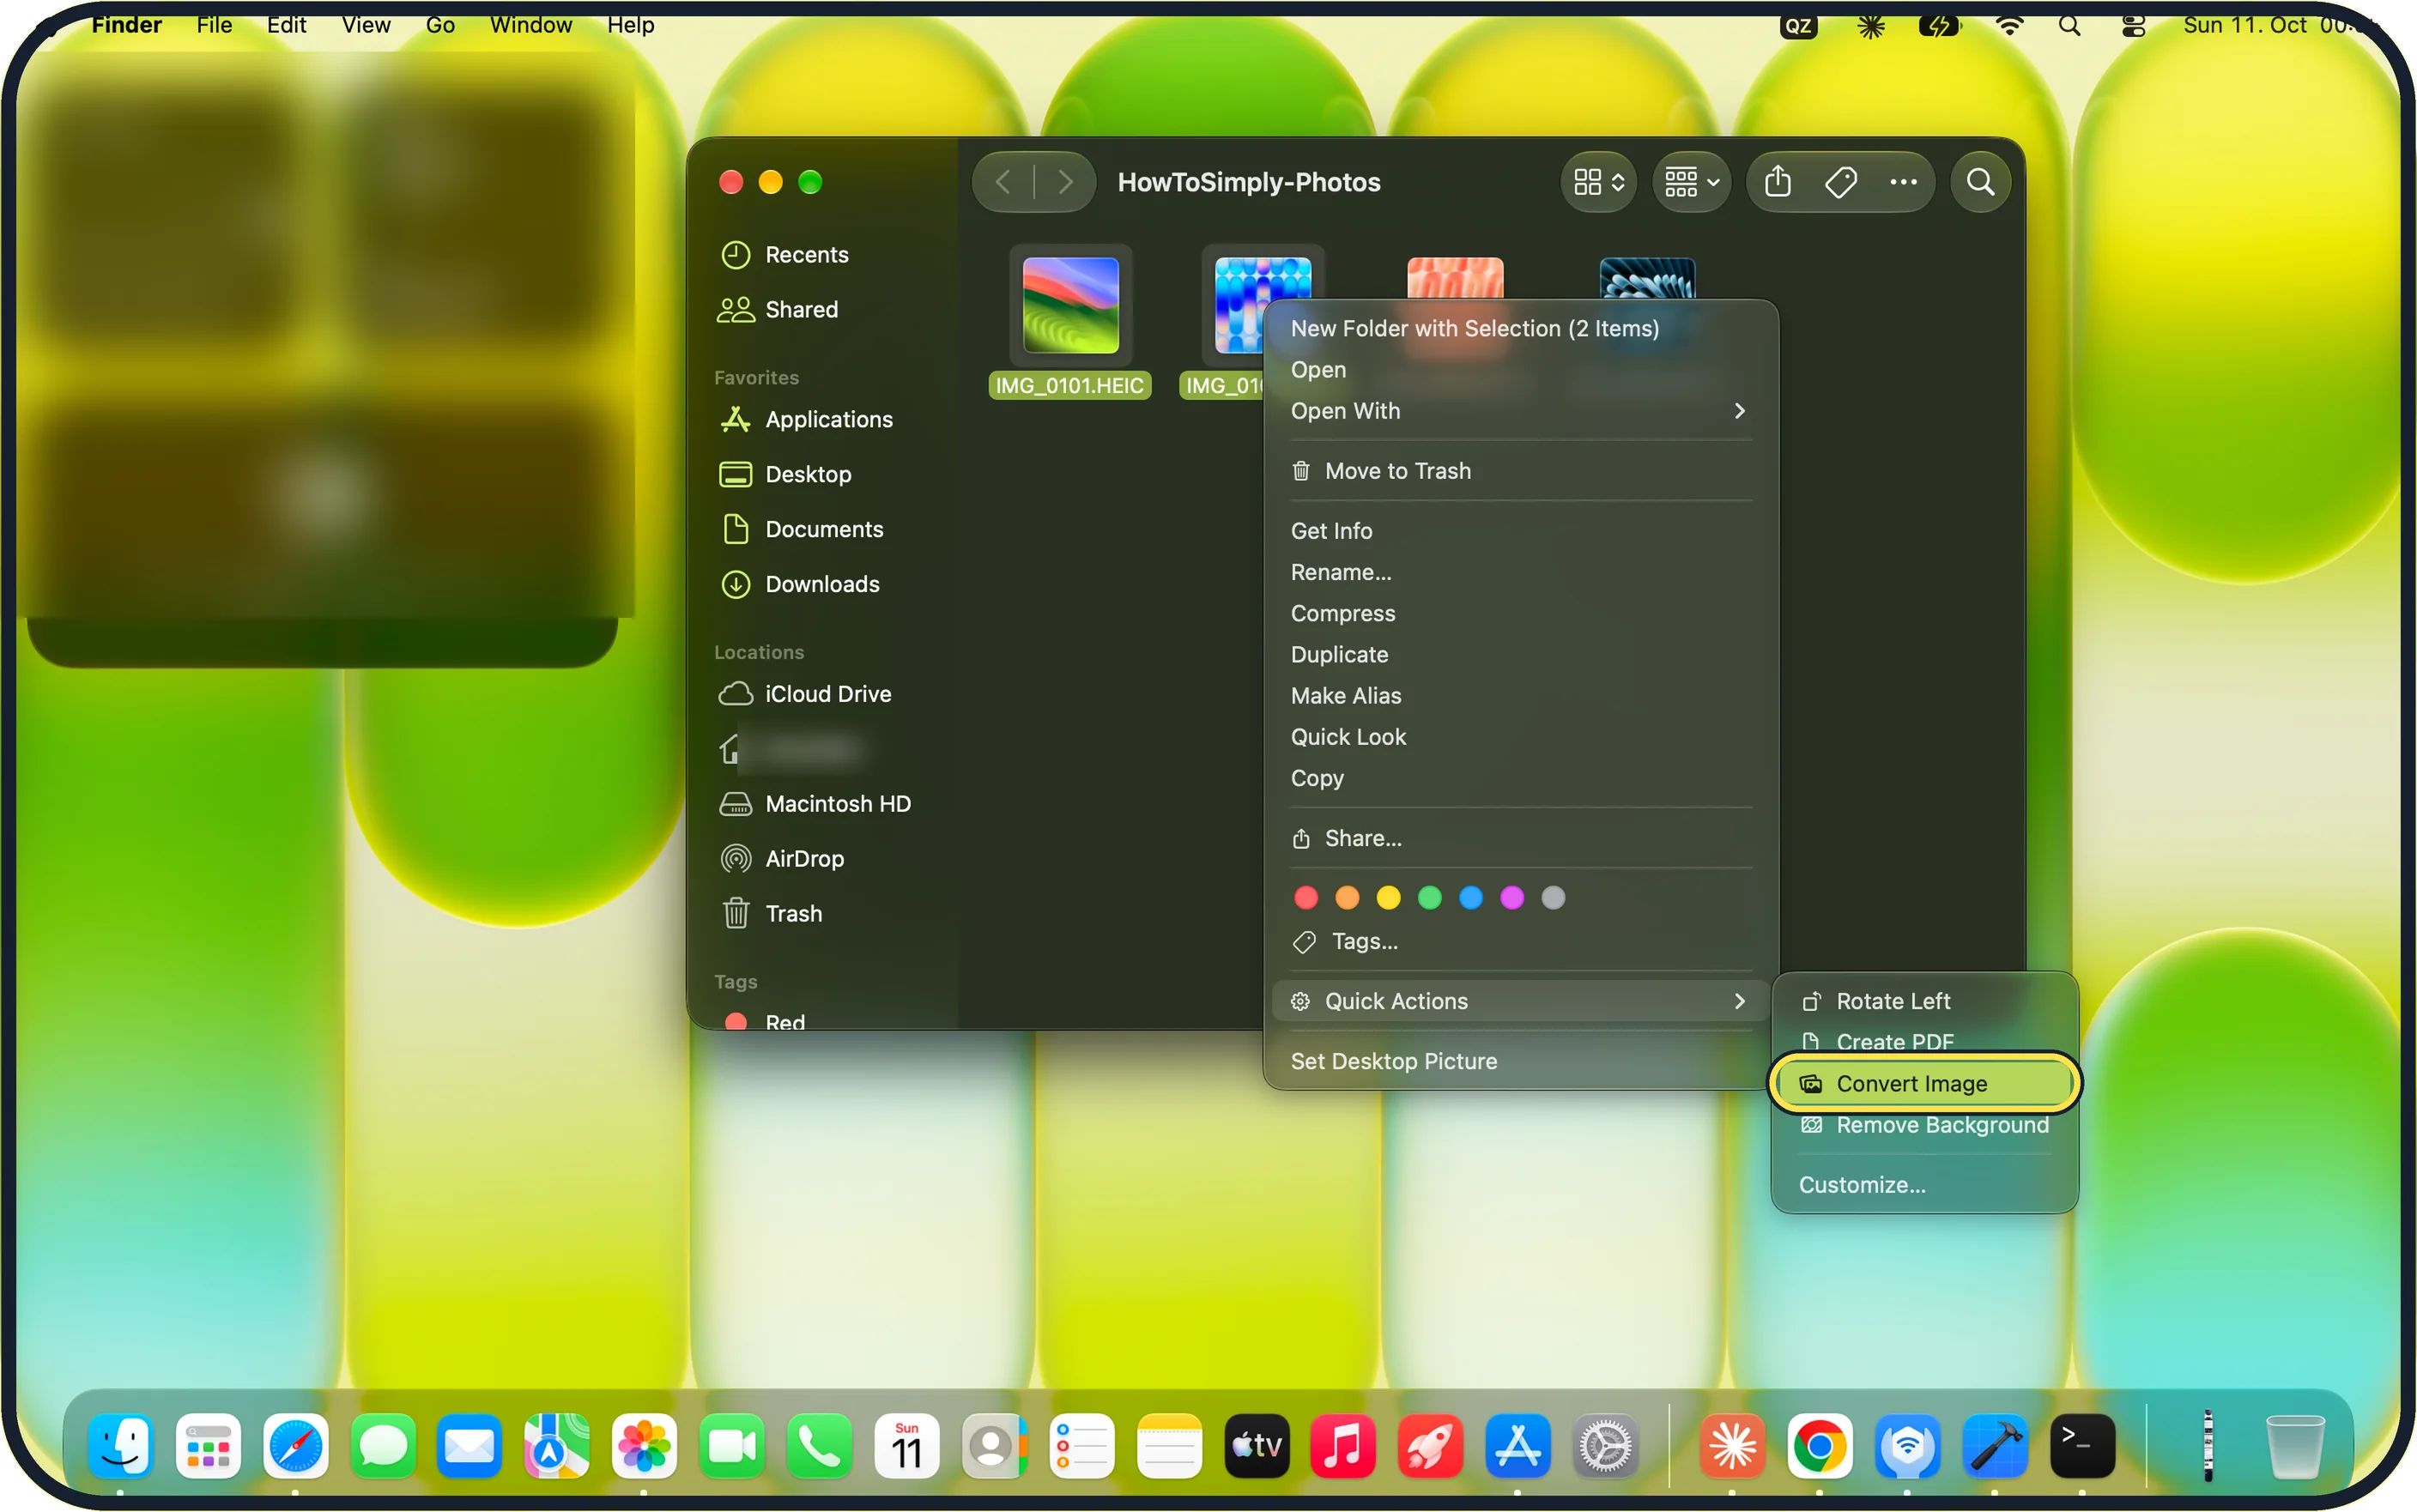Choose Make Alias
Screen dimensions: 2417x1512
1346,696
